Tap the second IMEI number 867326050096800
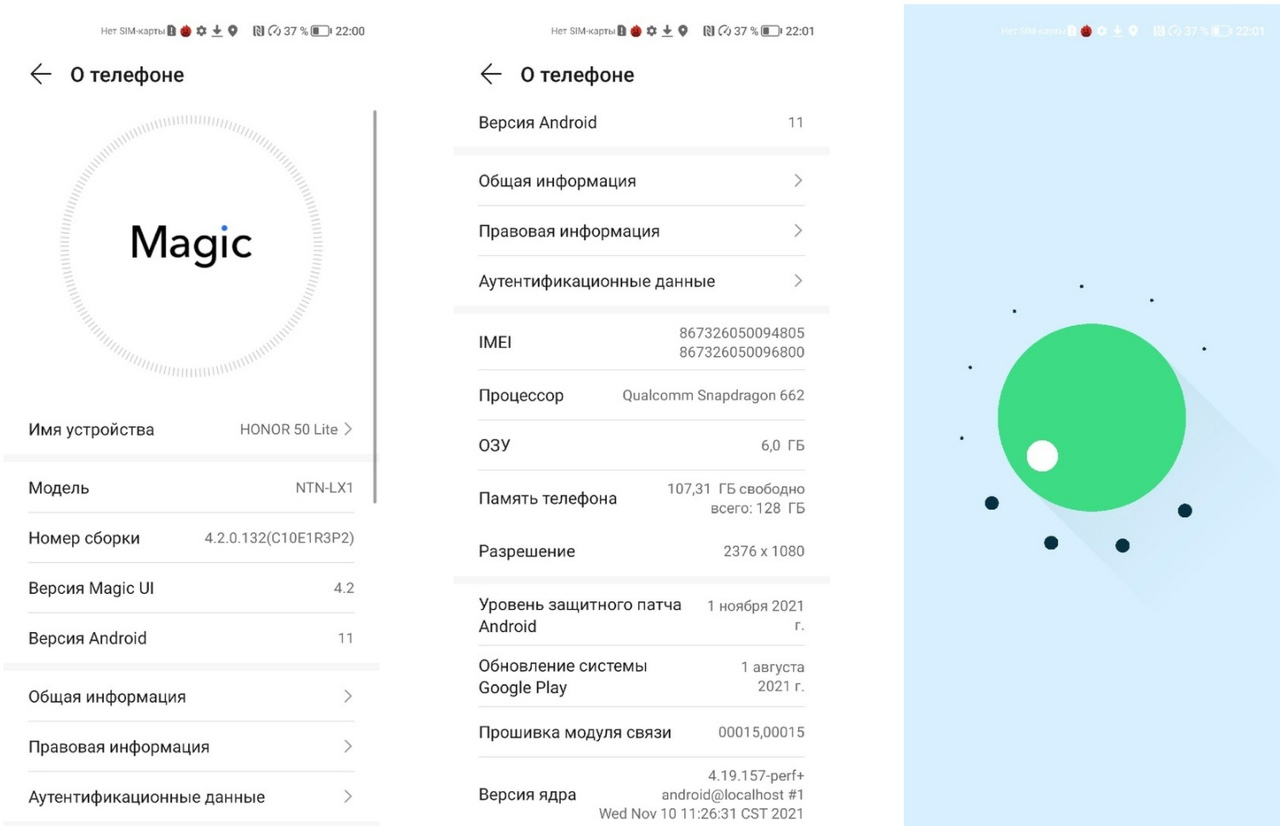The image size is (1280, 826). (x=741, y=352)
